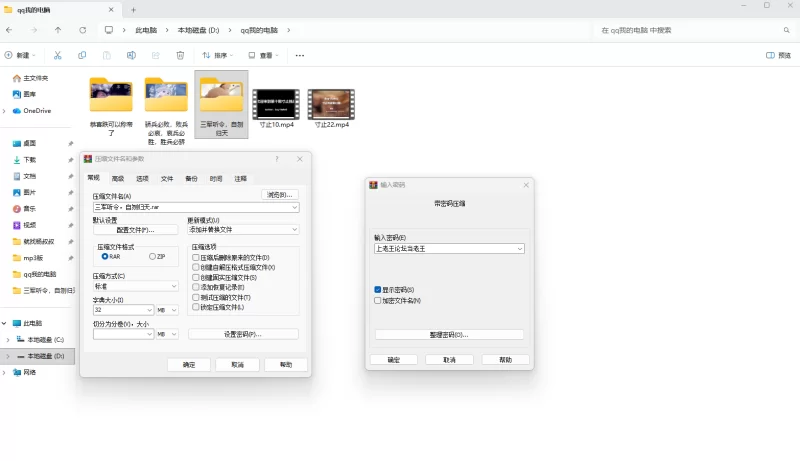Cancel the archive dialog with 取消
The height and width of the screenshot is (461, 800).
coord(237,365)
